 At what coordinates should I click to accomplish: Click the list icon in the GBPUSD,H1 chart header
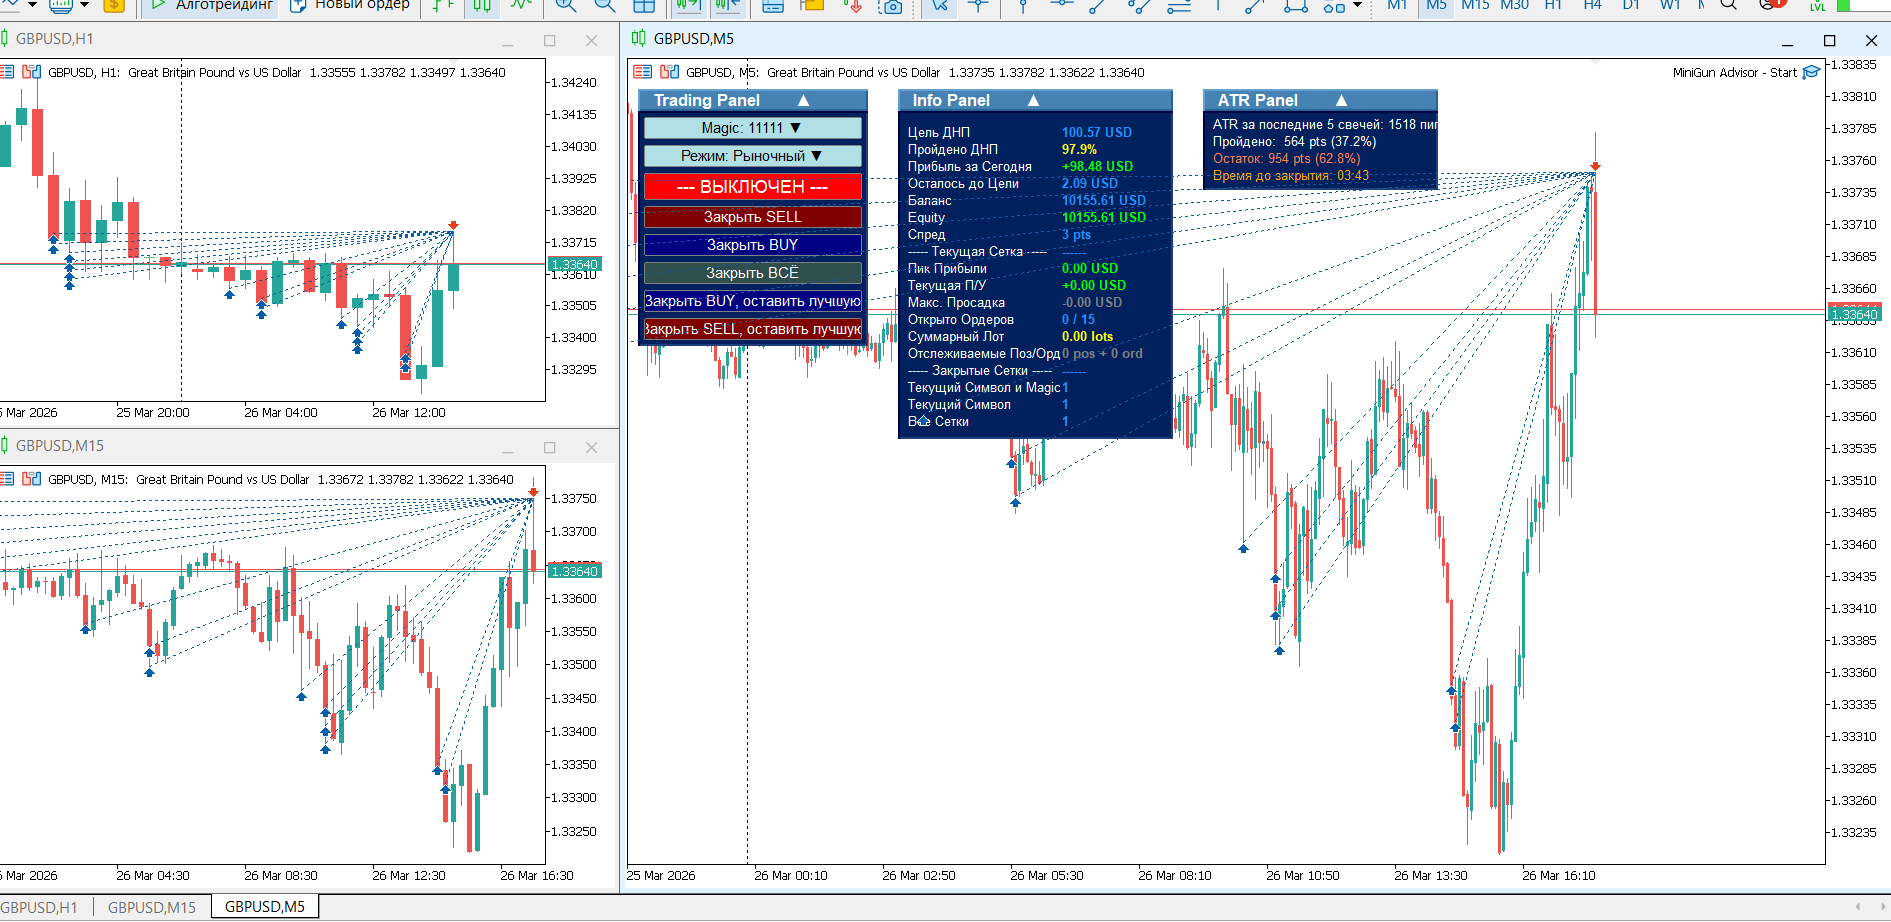click(x=6, y=72)
